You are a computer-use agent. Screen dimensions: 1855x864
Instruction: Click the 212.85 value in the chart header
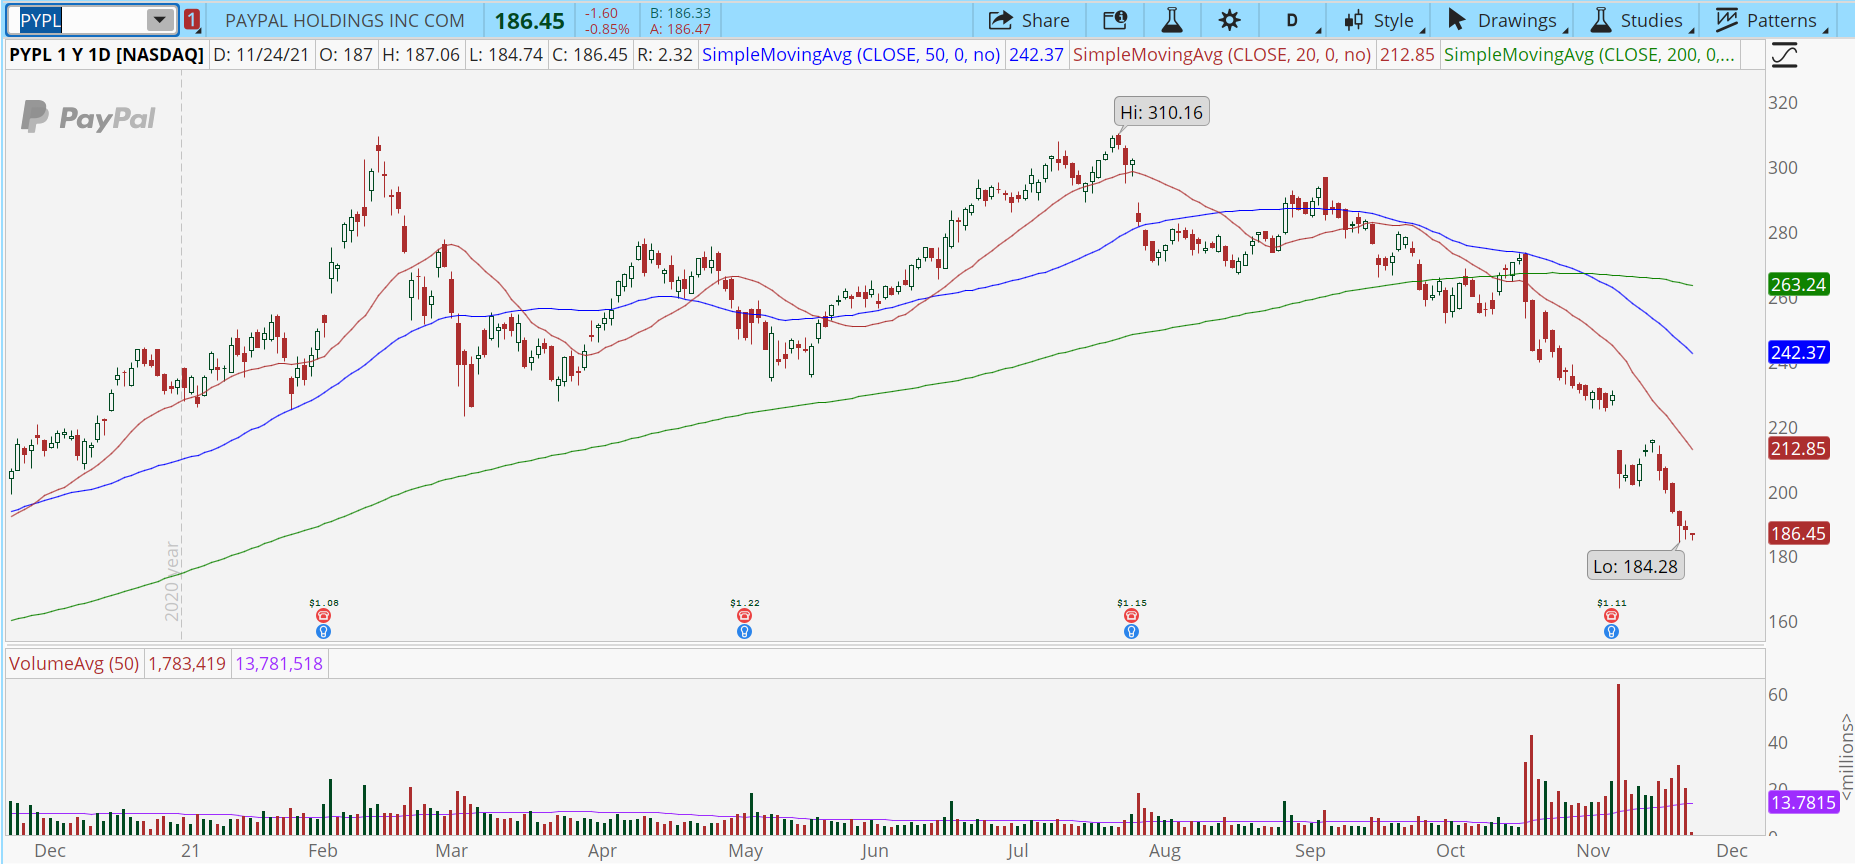[x=1407, y=55]
